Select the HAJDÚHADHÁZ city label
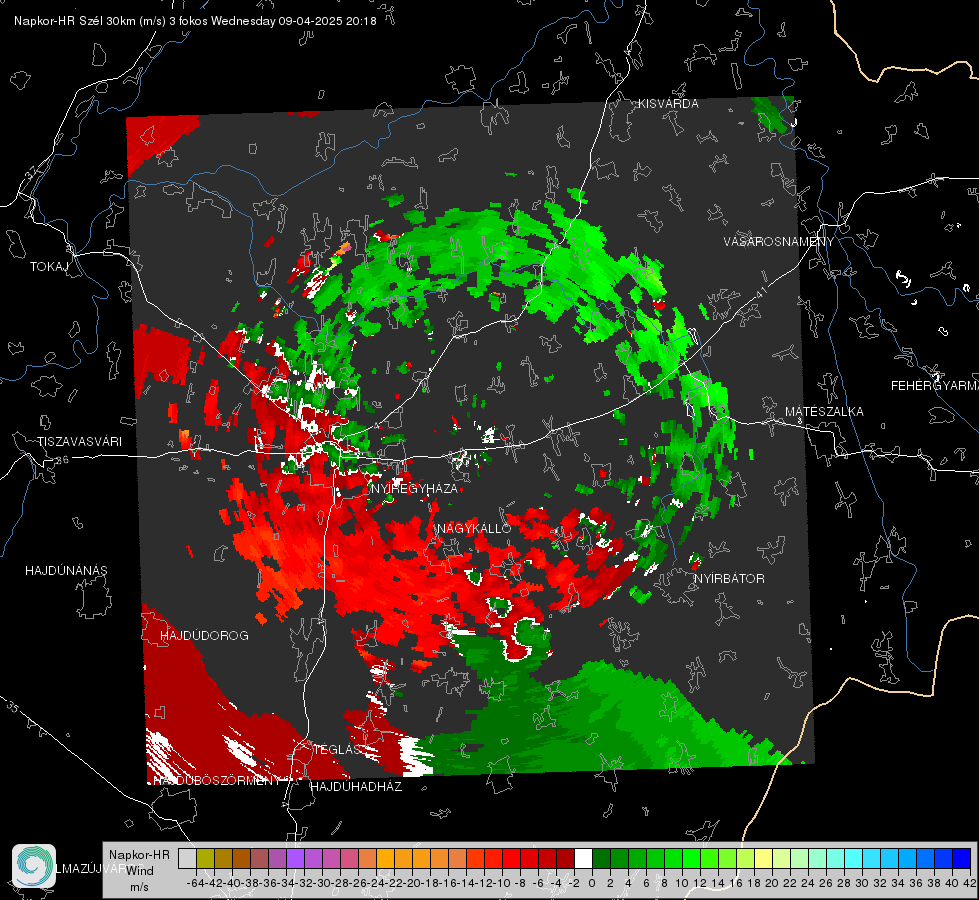This screenshot has width=979, height=900. click(356, 787)
